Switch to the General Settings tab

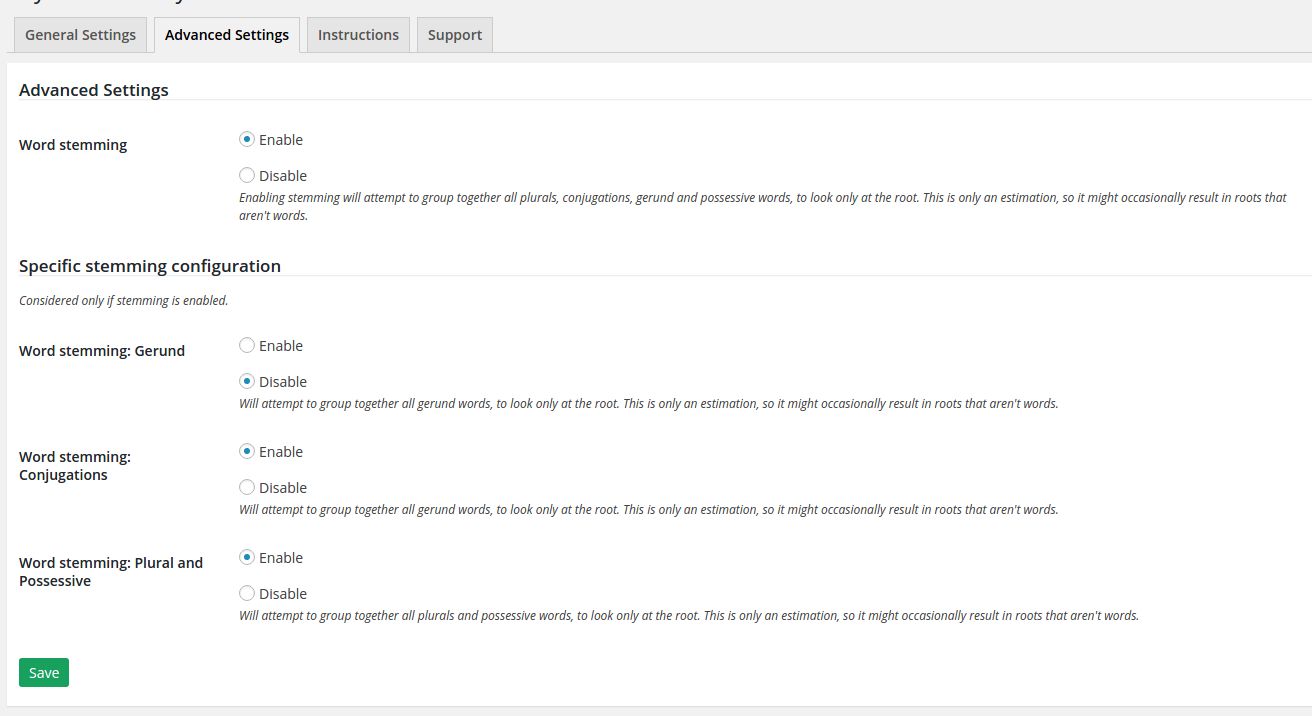(80, 35)
